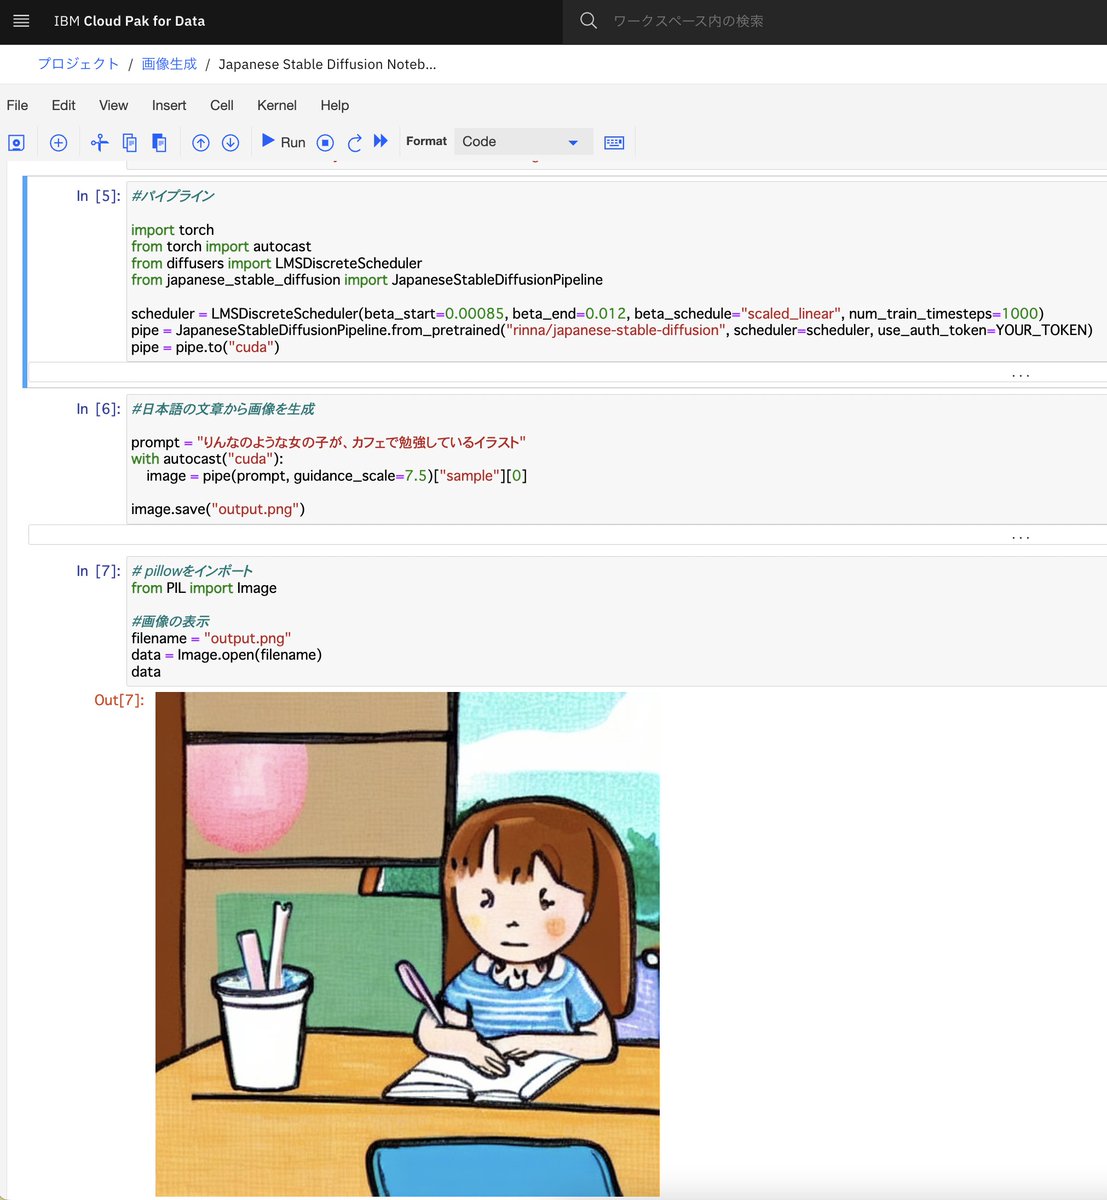Paste cells below icon
The height and width of the screenshot is (1200, 1107).
coord(159,143)
